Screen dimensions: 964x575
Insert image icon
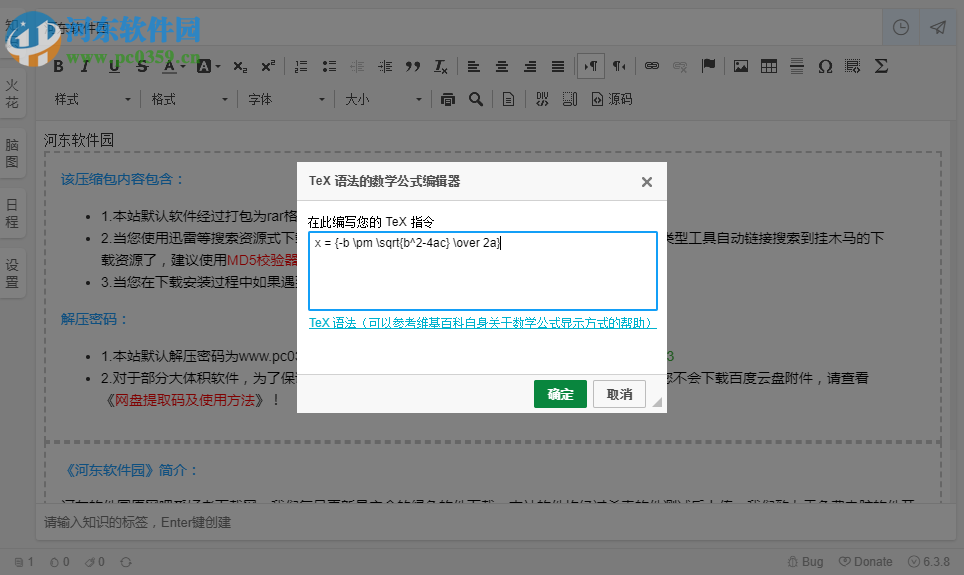coord(741,66)
